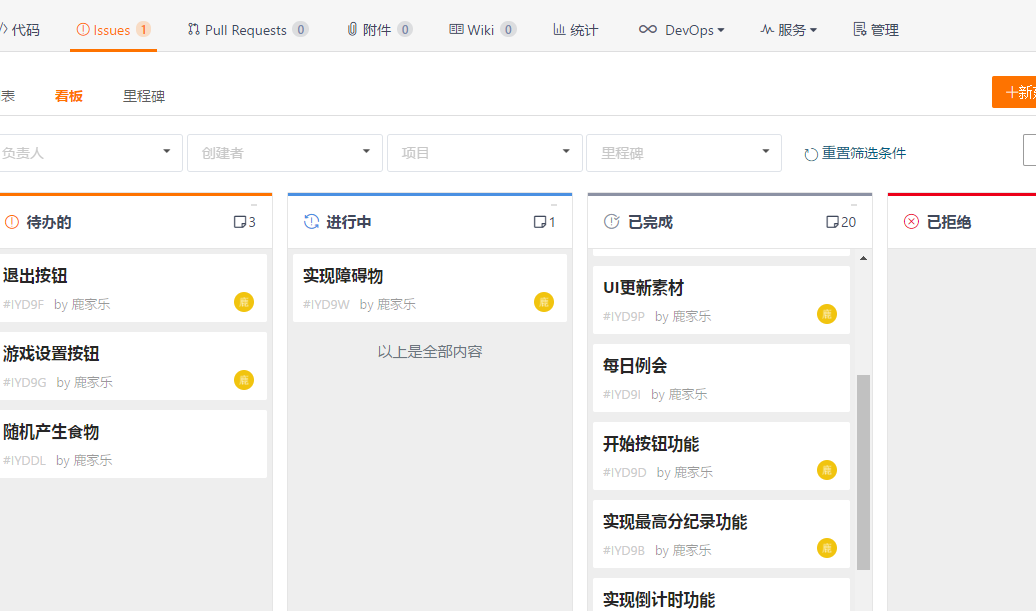Viewport: 1036px width, 611px height.
Task: Click the Pull Requests count badge
Action: tap(301, 30)
